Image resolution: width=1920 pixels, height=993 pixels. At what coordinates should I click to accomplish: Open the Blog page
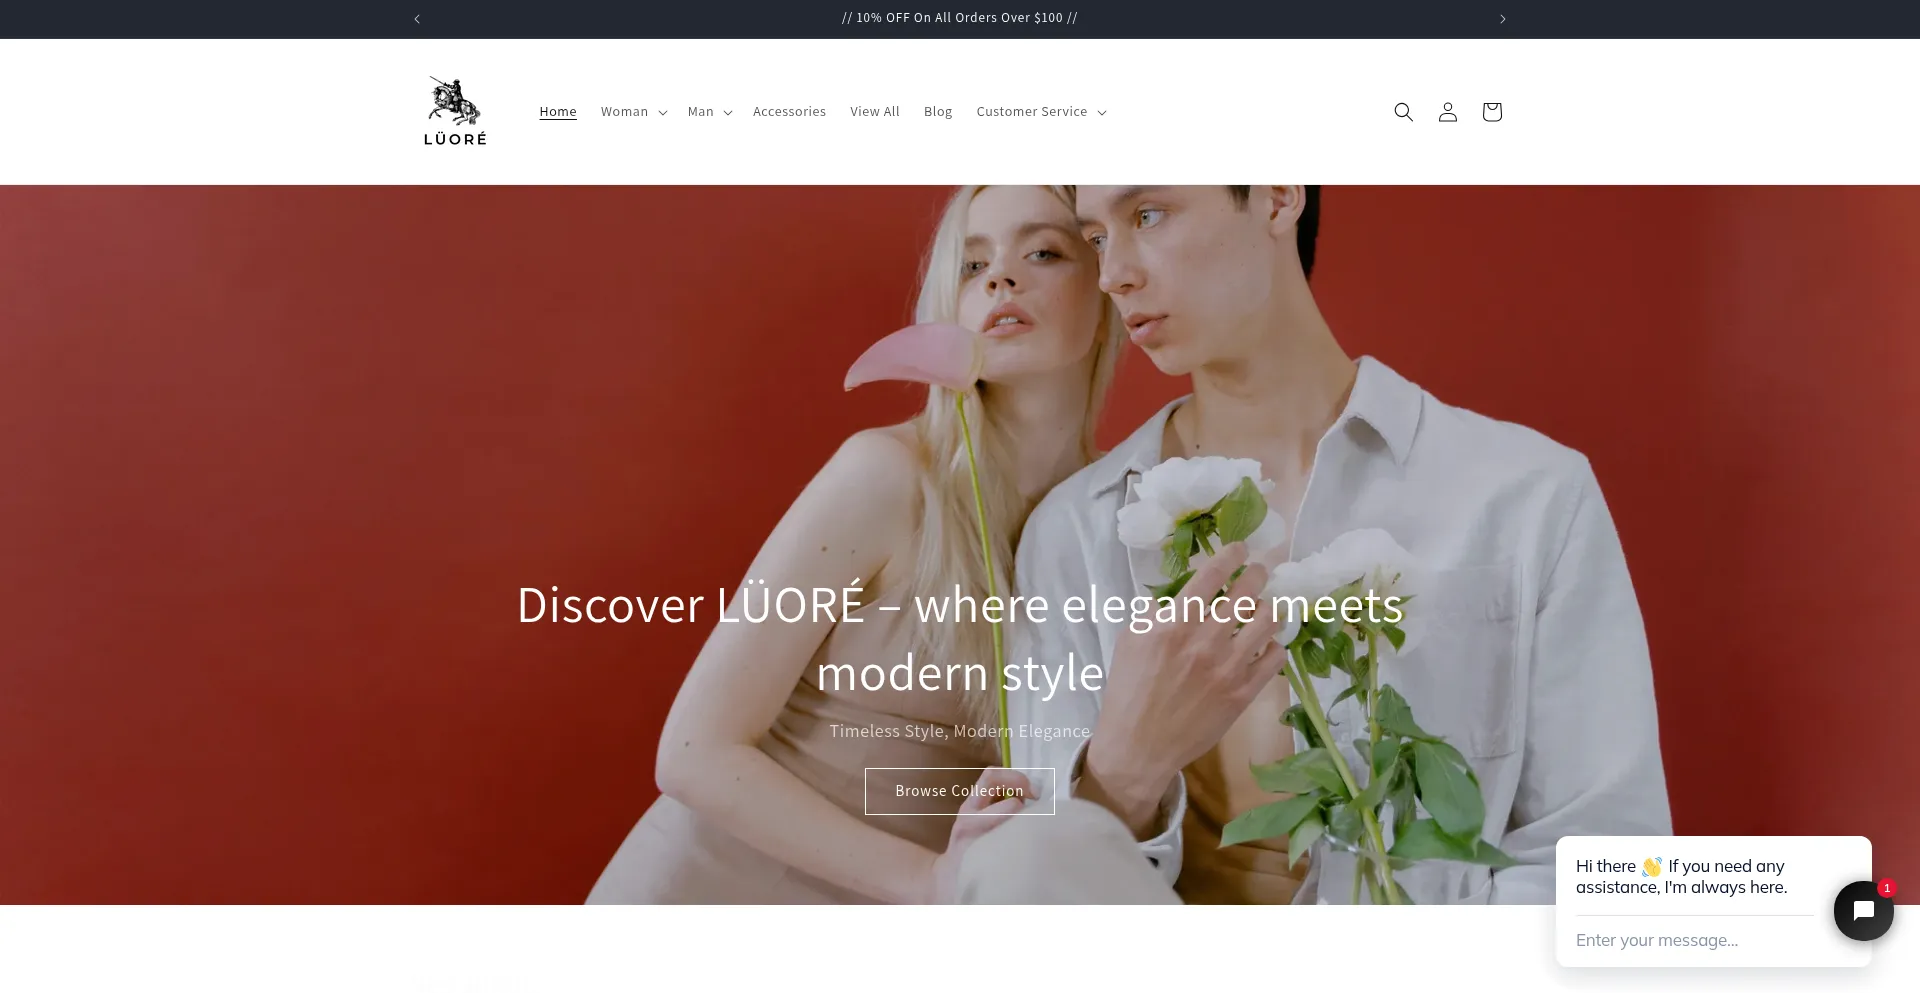938,111
